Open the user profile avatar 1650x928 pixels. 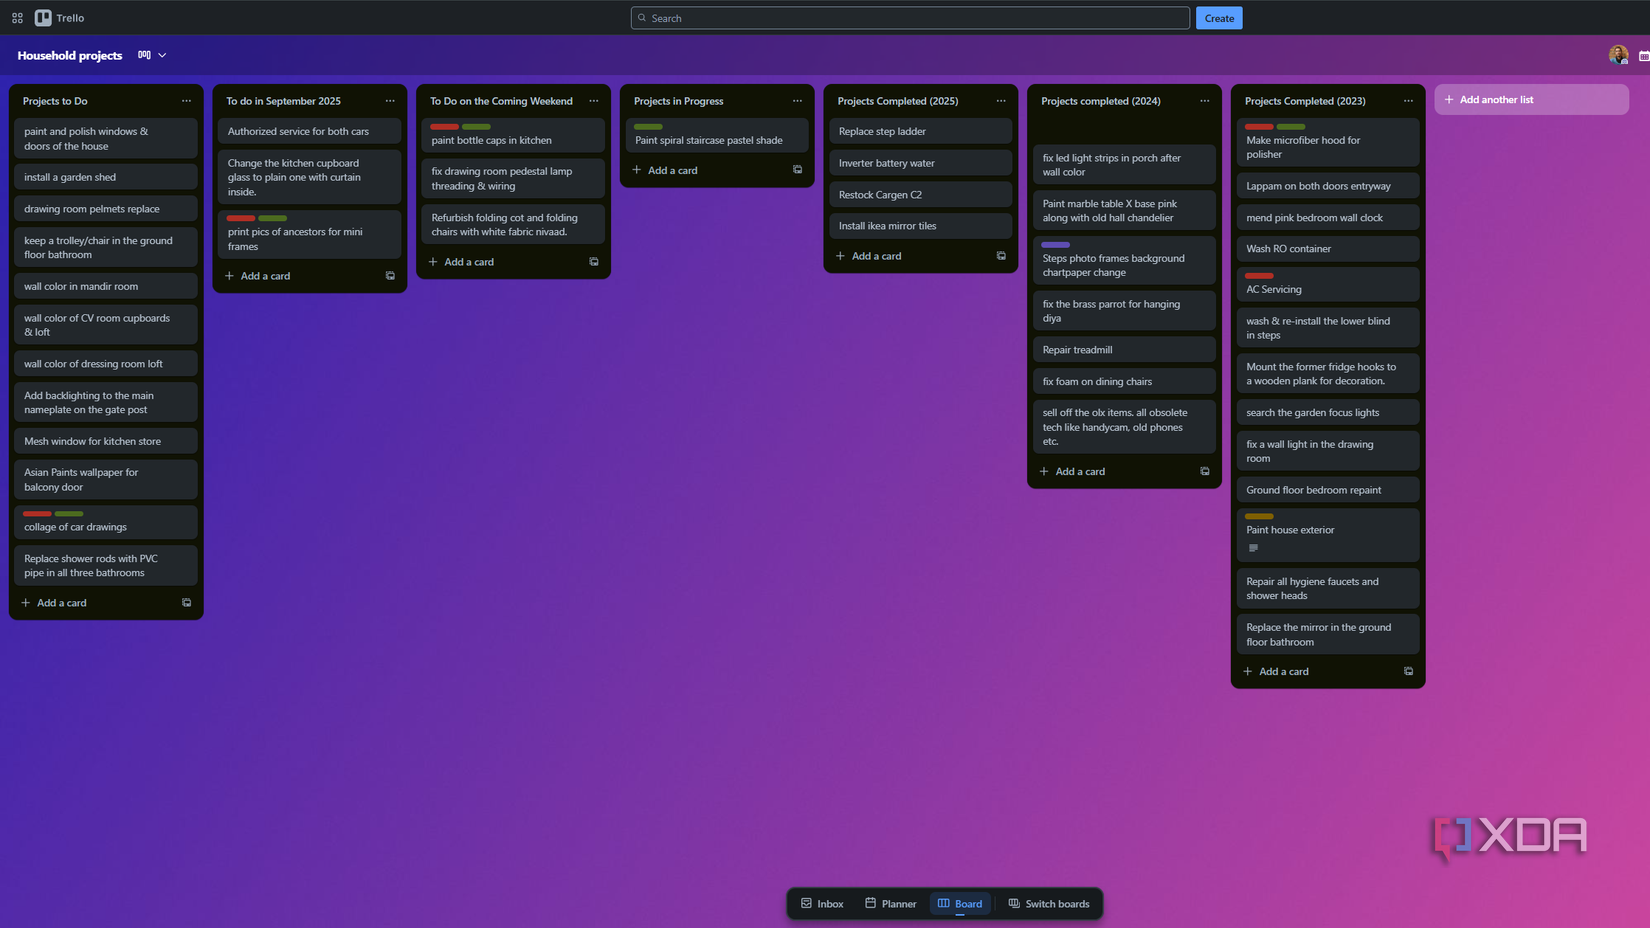tap(1618, 55)
